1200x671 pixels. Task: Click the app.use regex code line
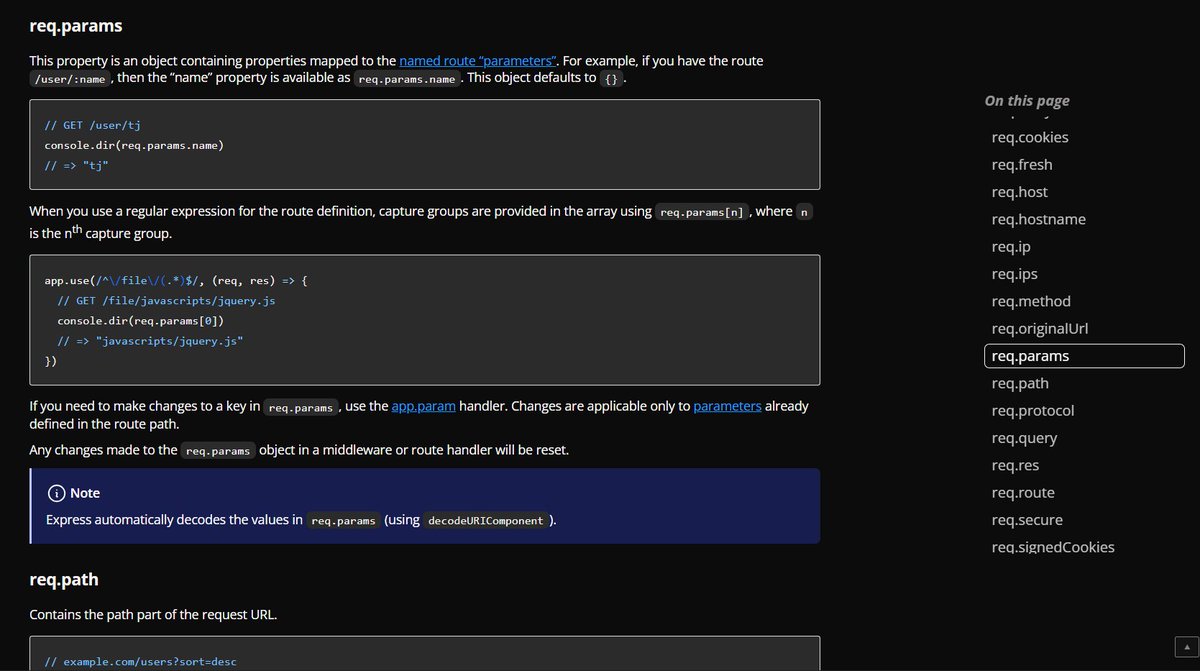pyautogui.click(x=176, y=281)
